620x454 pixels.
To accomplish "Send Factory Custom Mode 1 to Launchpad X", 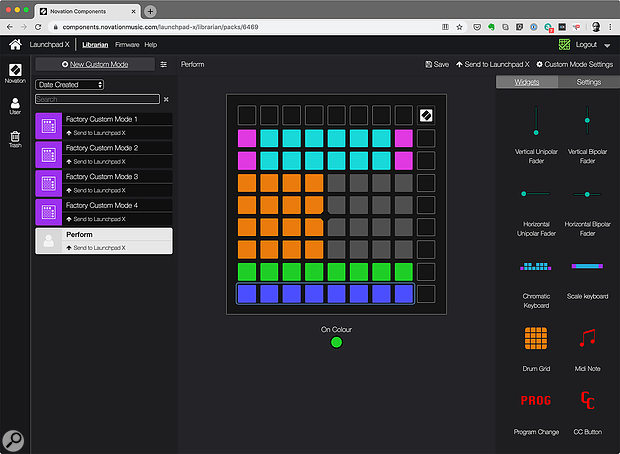I will coord(96,133).
